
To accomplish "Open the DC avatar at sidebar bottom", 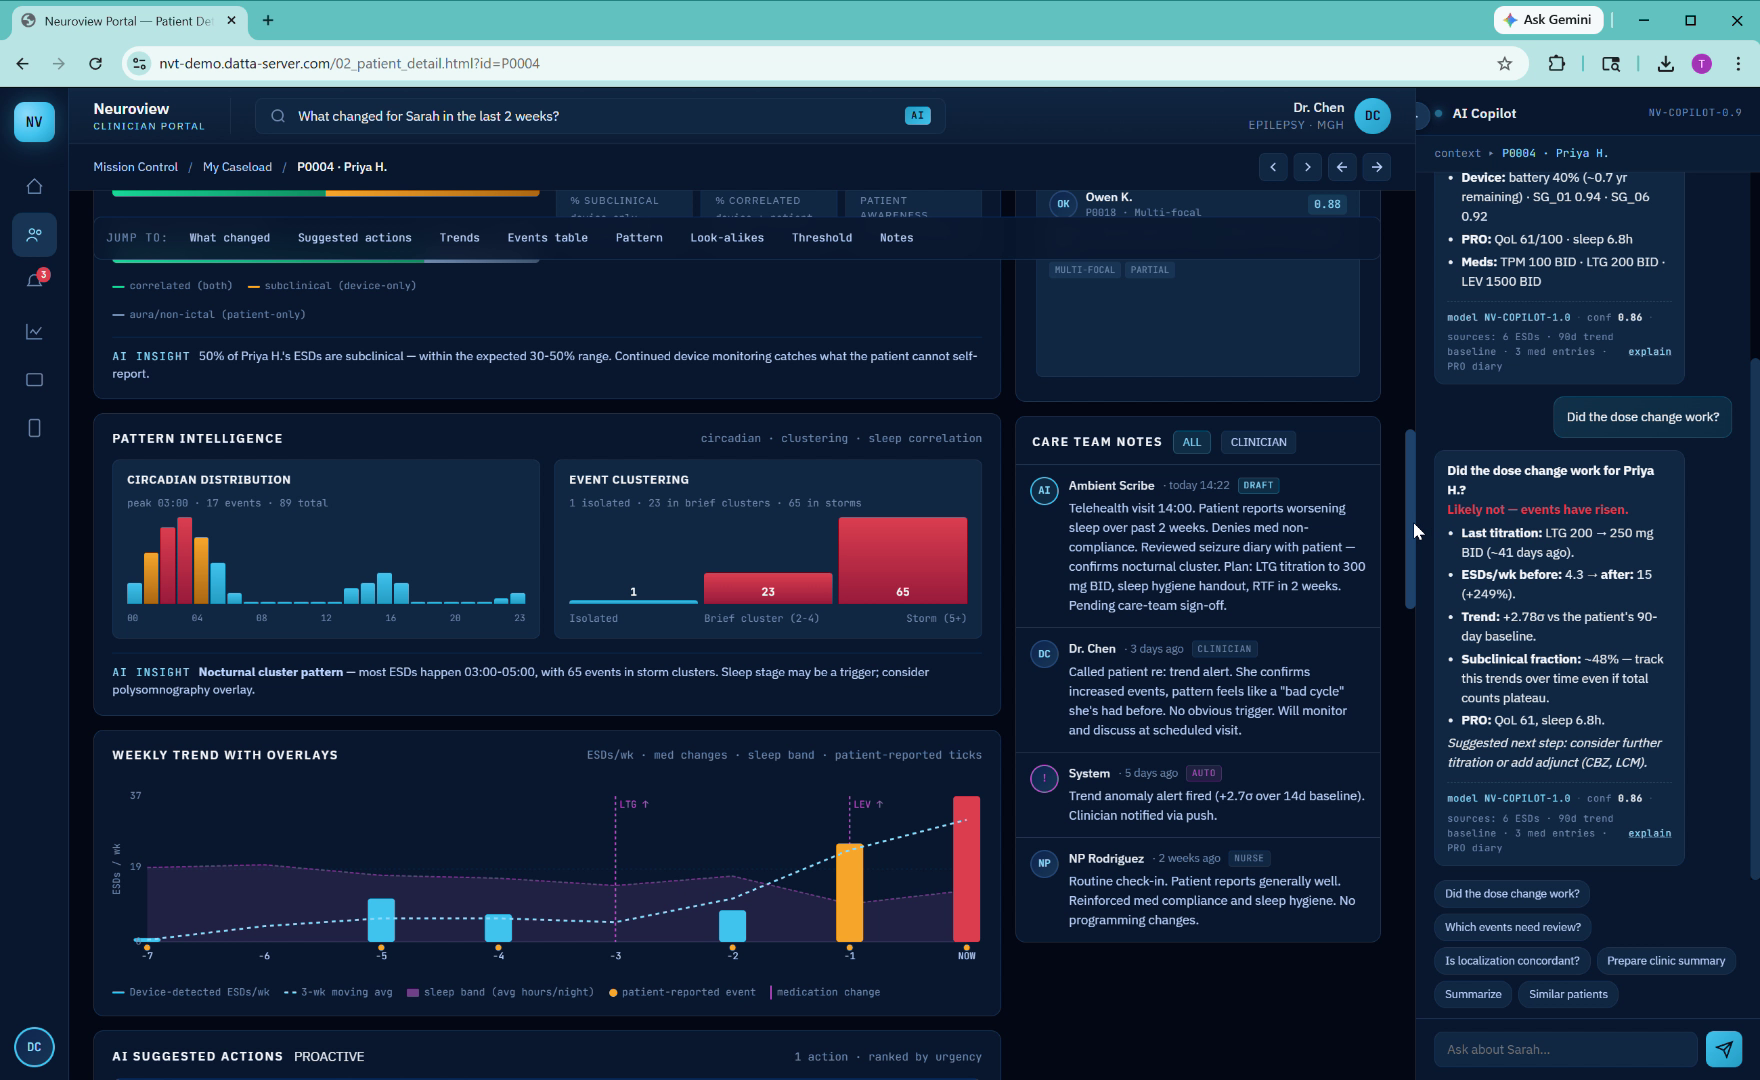I will (34, 1047).
